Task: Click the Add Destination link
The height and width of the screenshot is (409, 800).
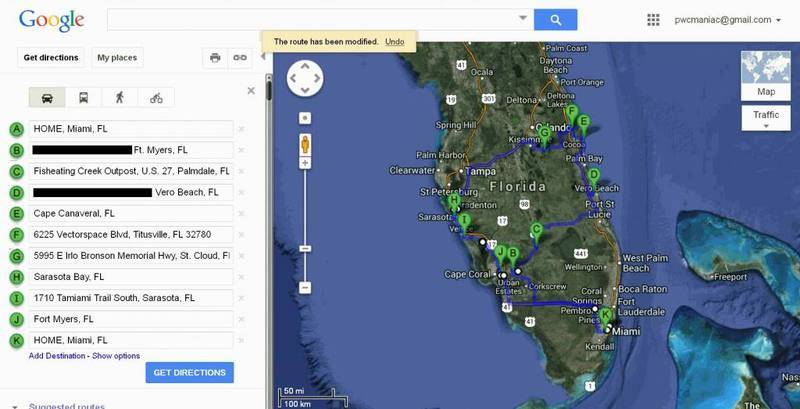Action: coord(57,356)
